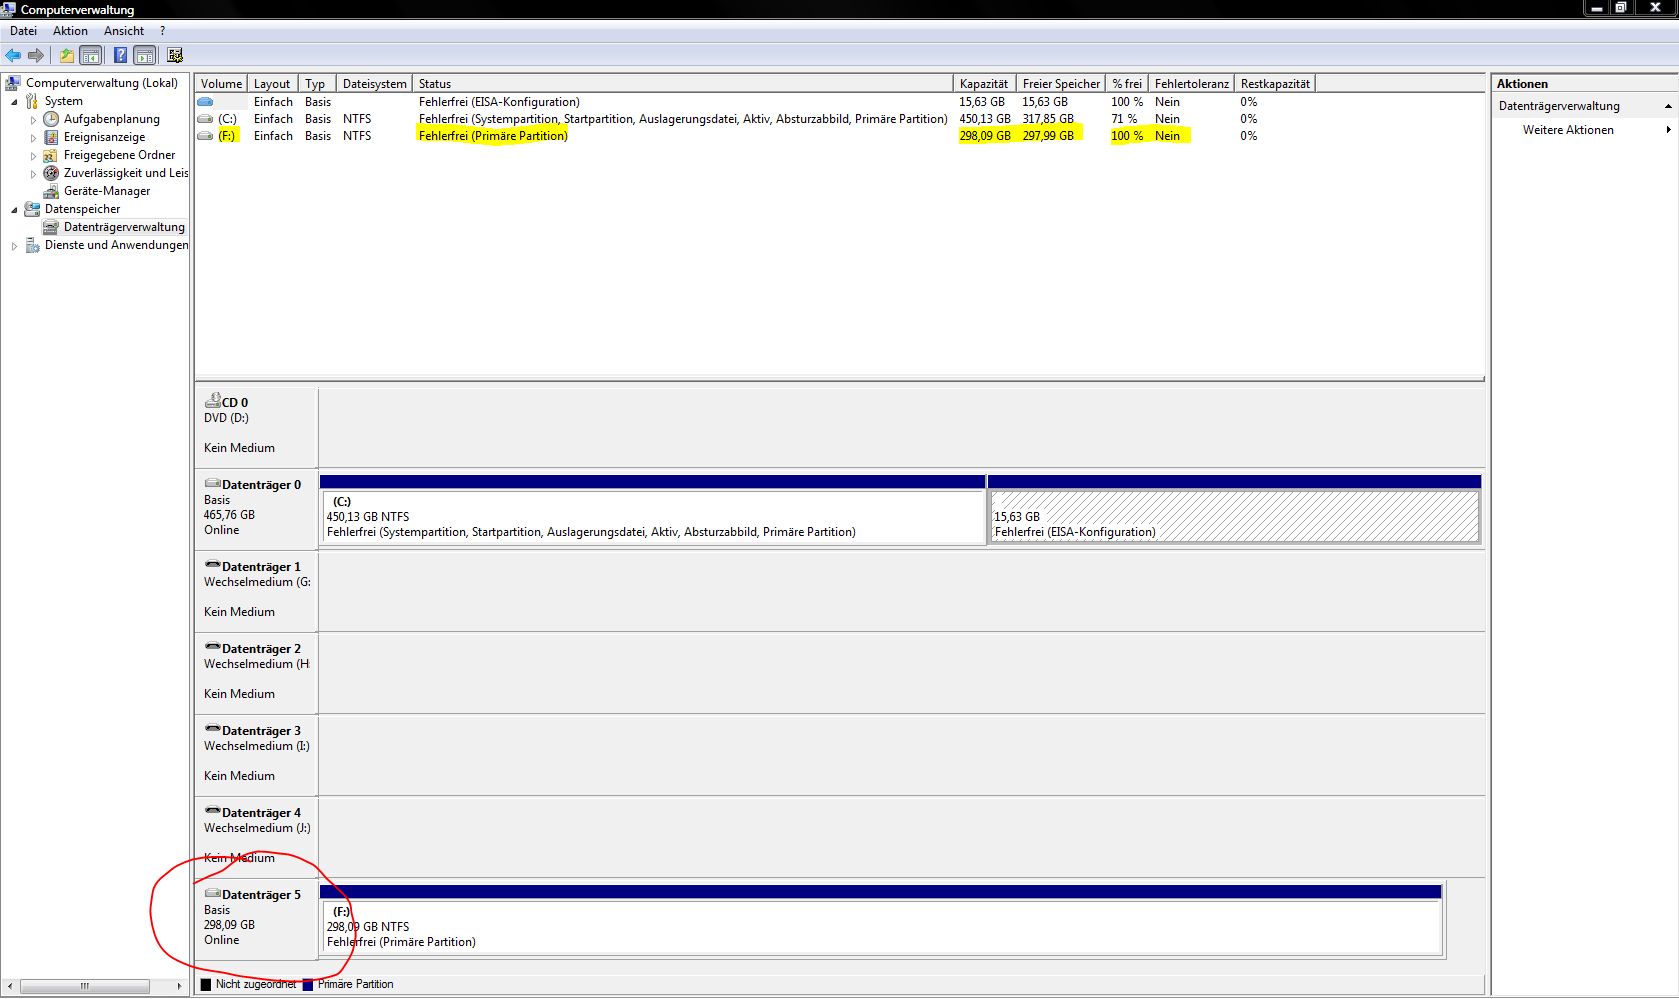1679x999 pixels.
Task: Open Geräte-Manager via its icon
Action: [51, 191]
